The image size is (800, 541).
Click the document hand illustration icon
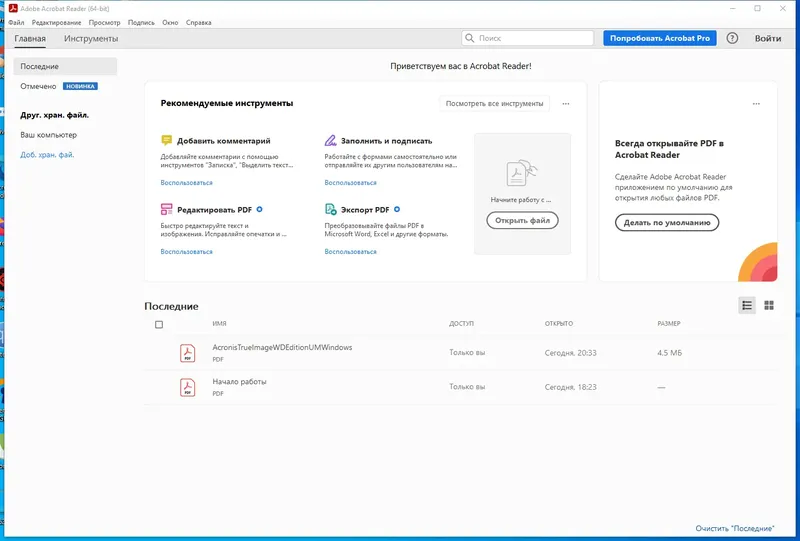tap(521, 174)
